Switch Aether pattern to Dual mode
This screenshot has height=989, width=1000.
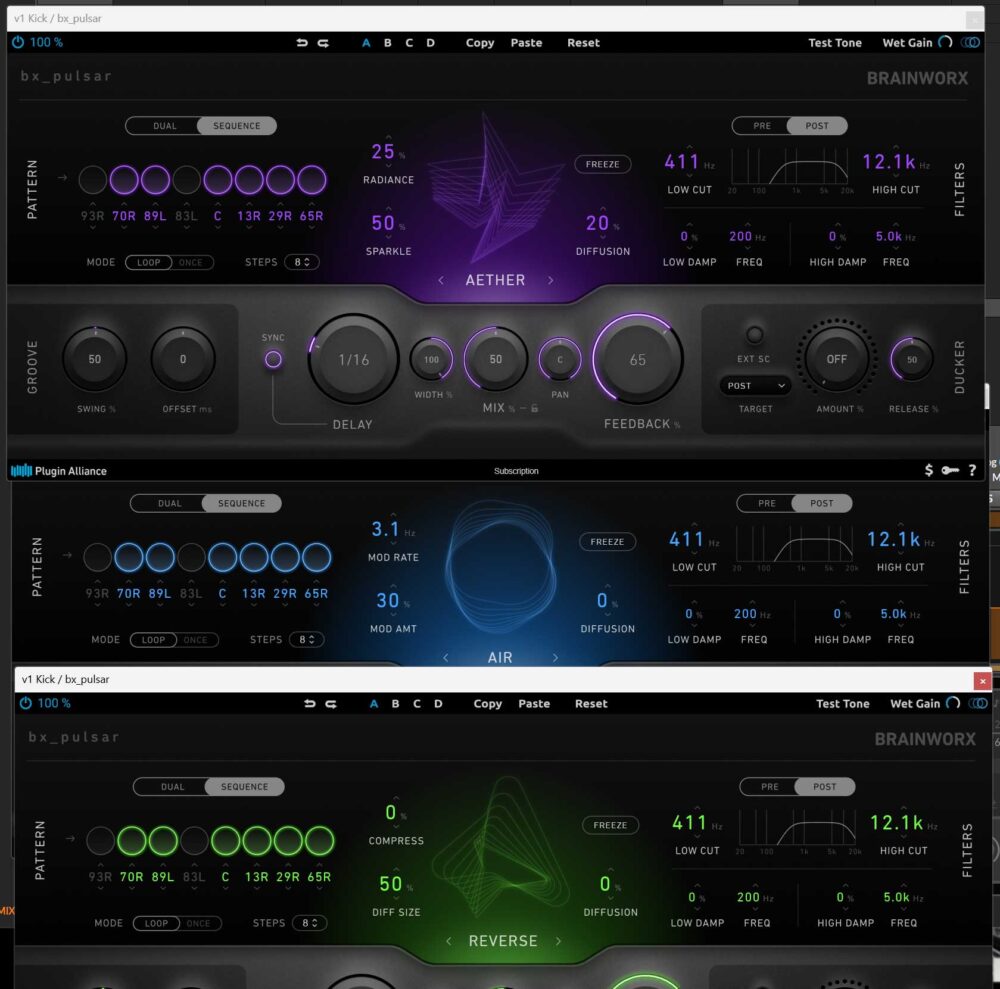(164, 126)
